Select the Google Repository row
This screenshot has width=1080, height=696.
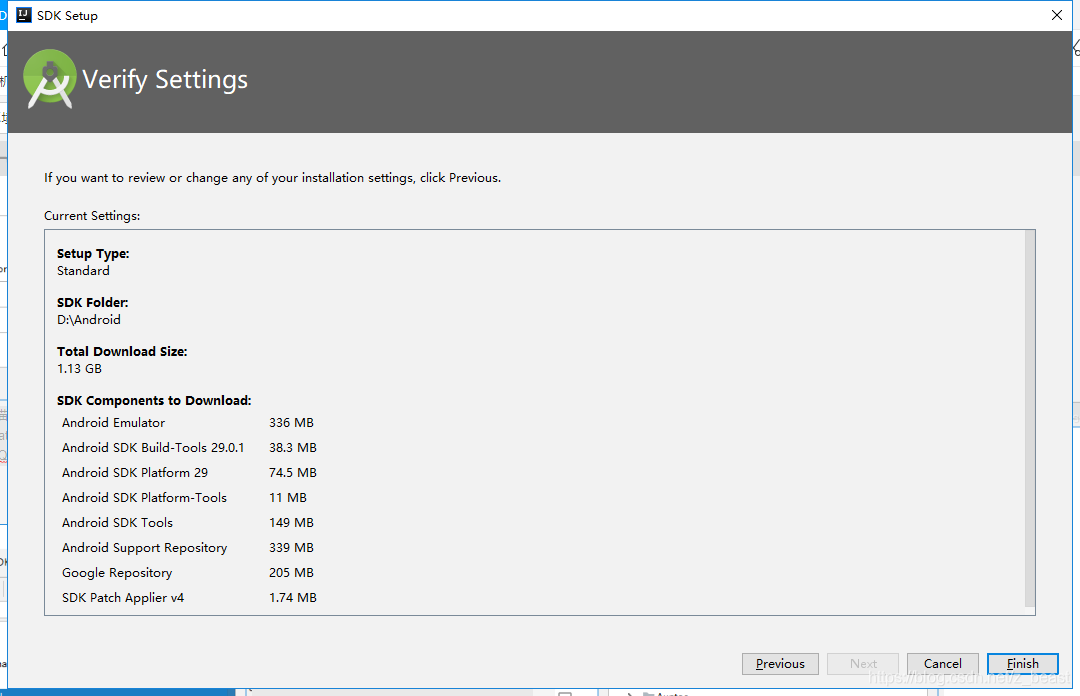tap(189, 573)
